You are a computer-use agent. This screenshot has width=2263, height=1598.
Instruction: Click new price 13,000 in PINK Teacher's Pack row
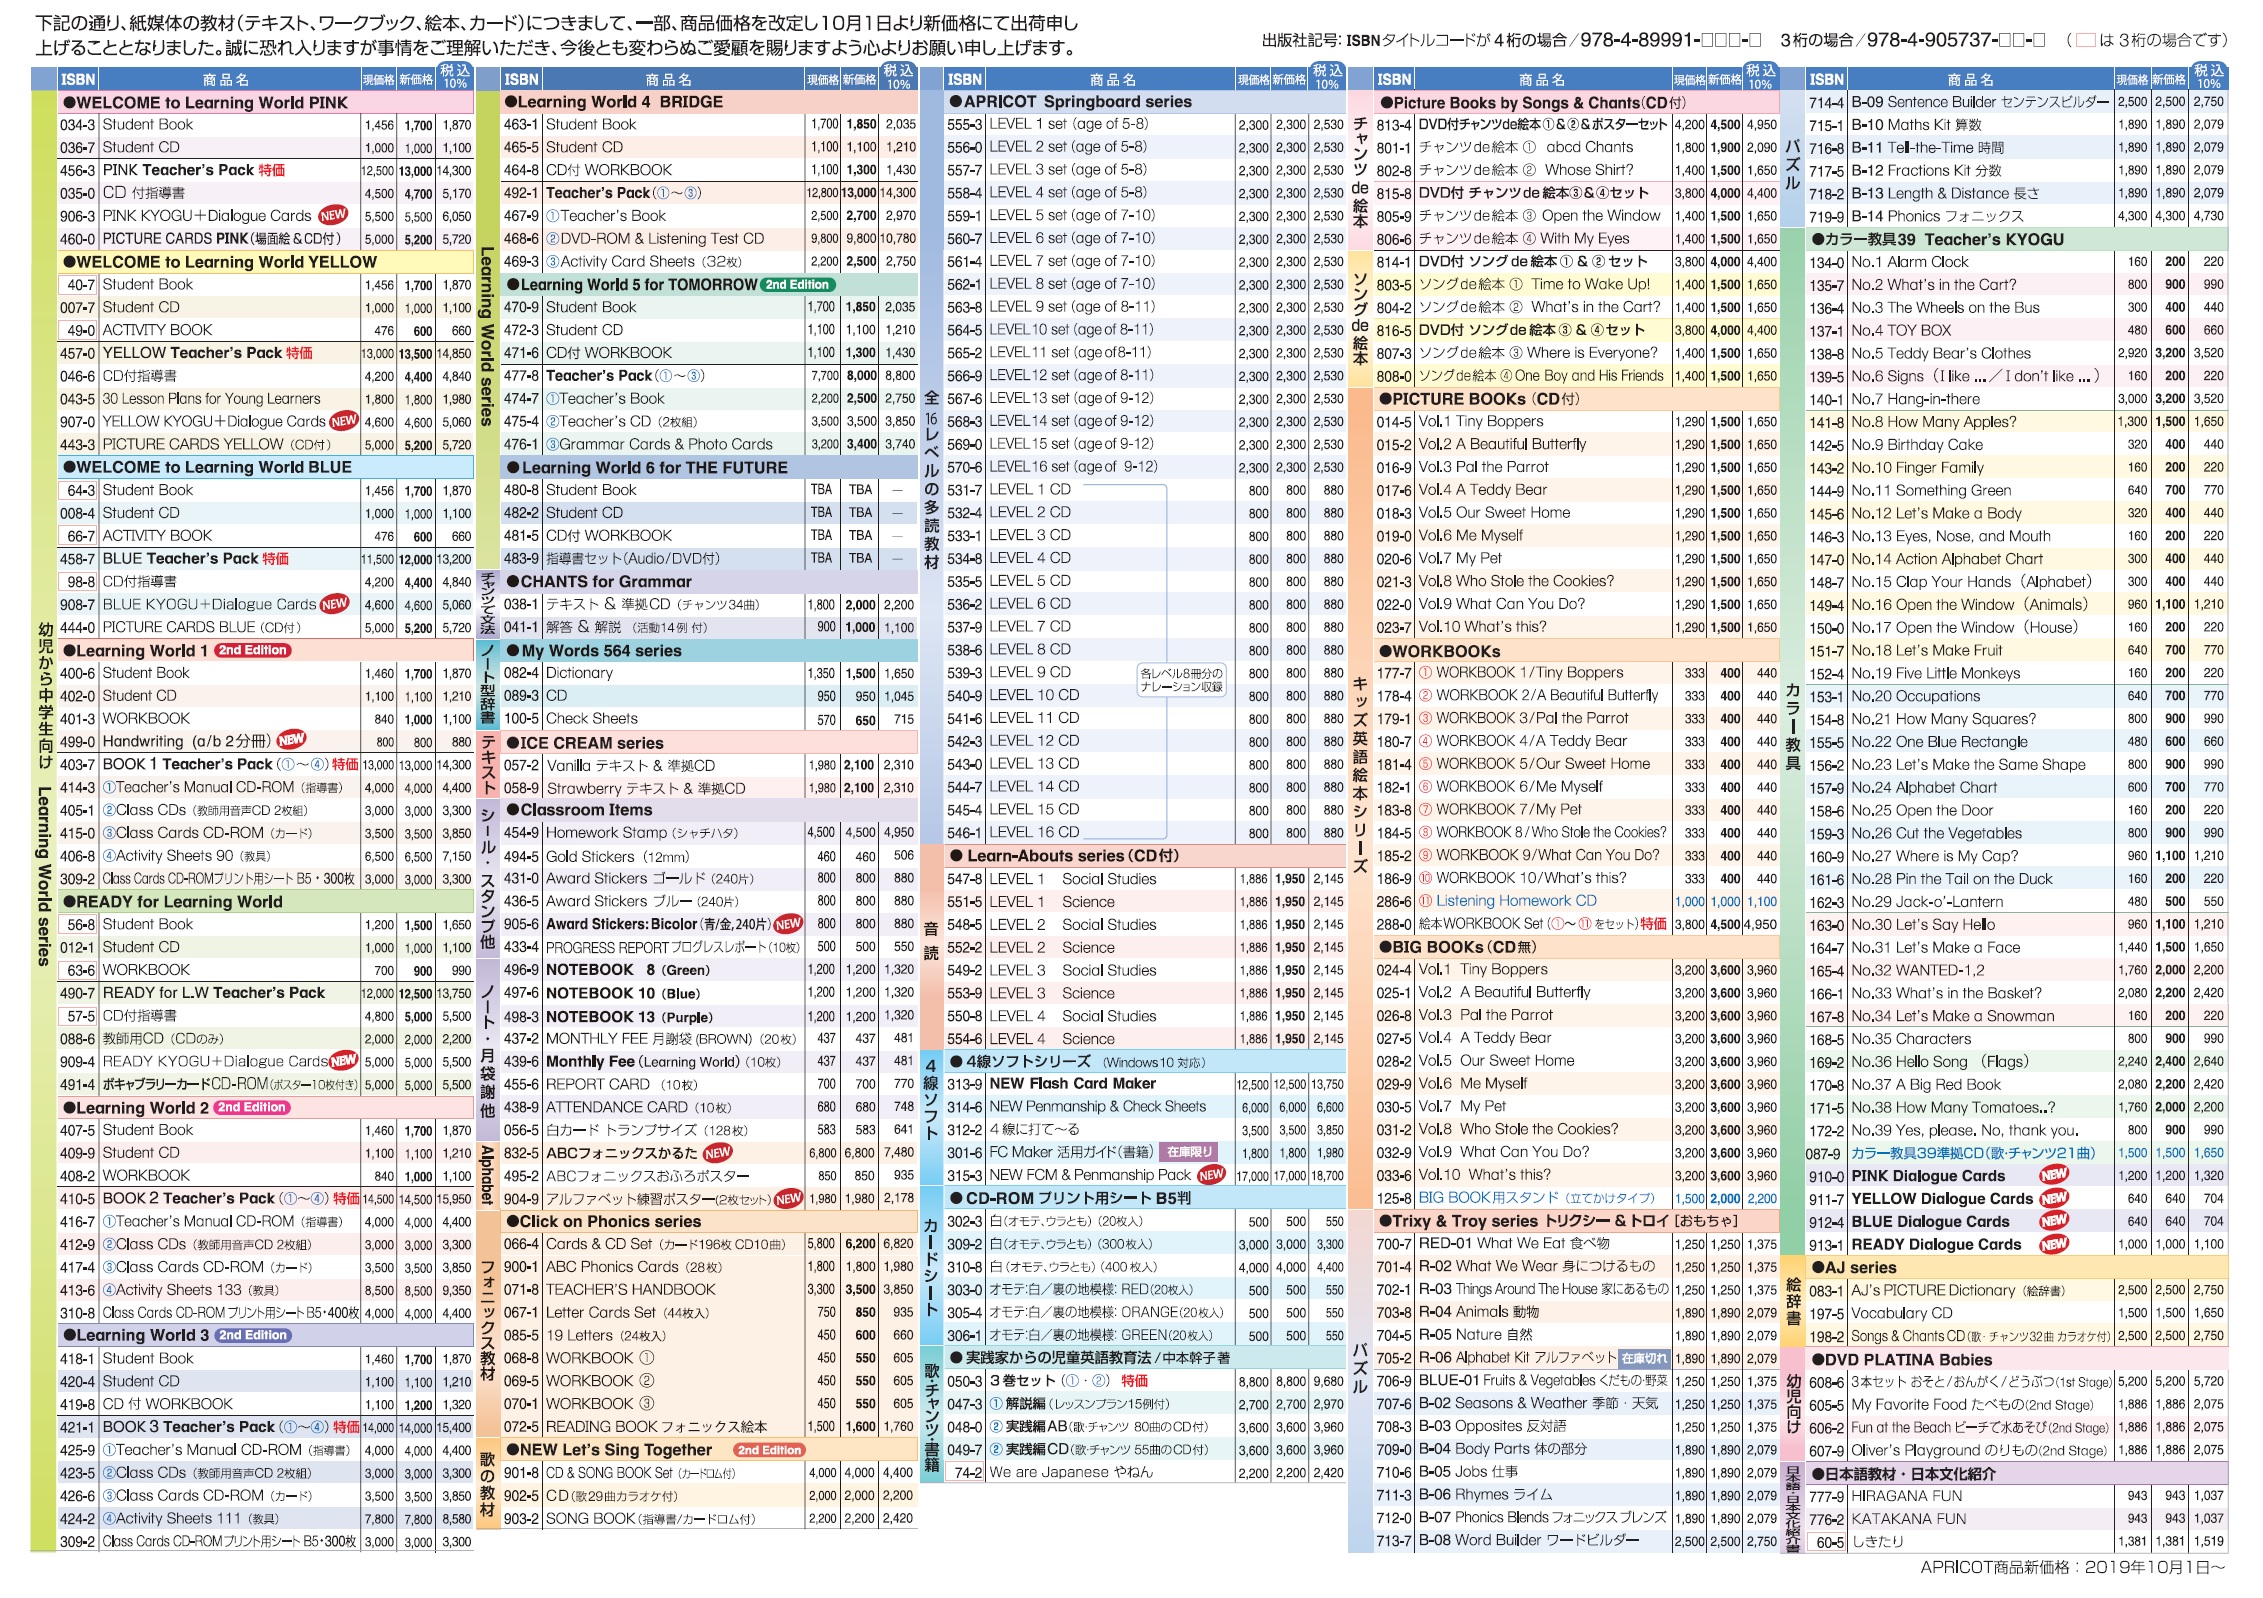416,171
